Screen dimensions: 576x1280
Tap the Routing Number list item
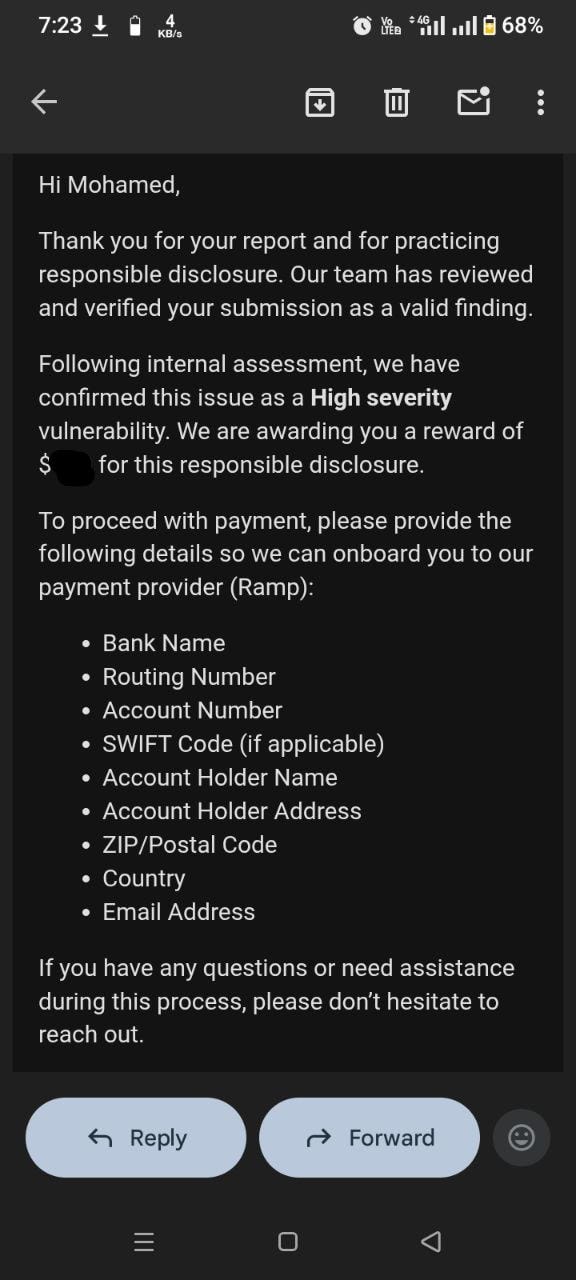click(x=189, y=677)
